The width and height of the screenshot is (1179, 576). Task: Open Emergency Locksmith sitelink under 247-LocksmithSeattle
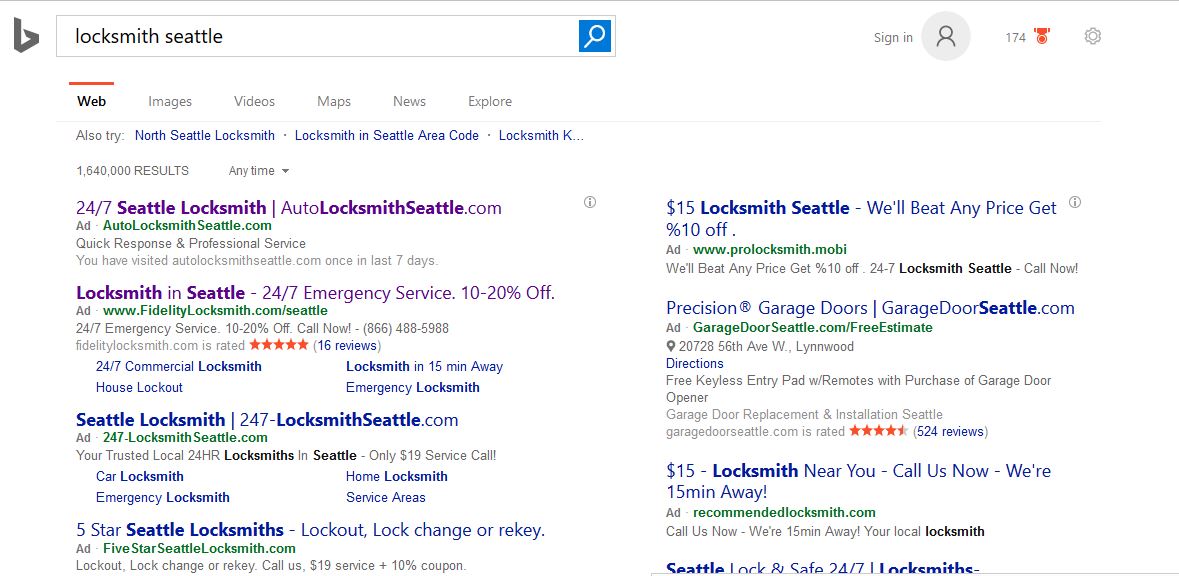click(162, 498)
